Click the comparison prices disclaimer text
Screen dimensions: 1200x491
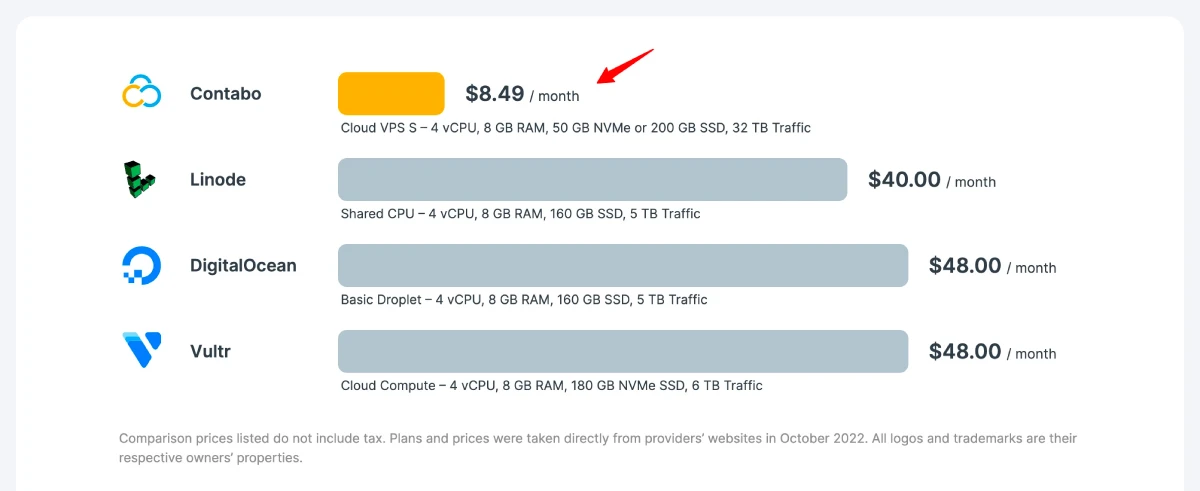click(x=598, y=448)
